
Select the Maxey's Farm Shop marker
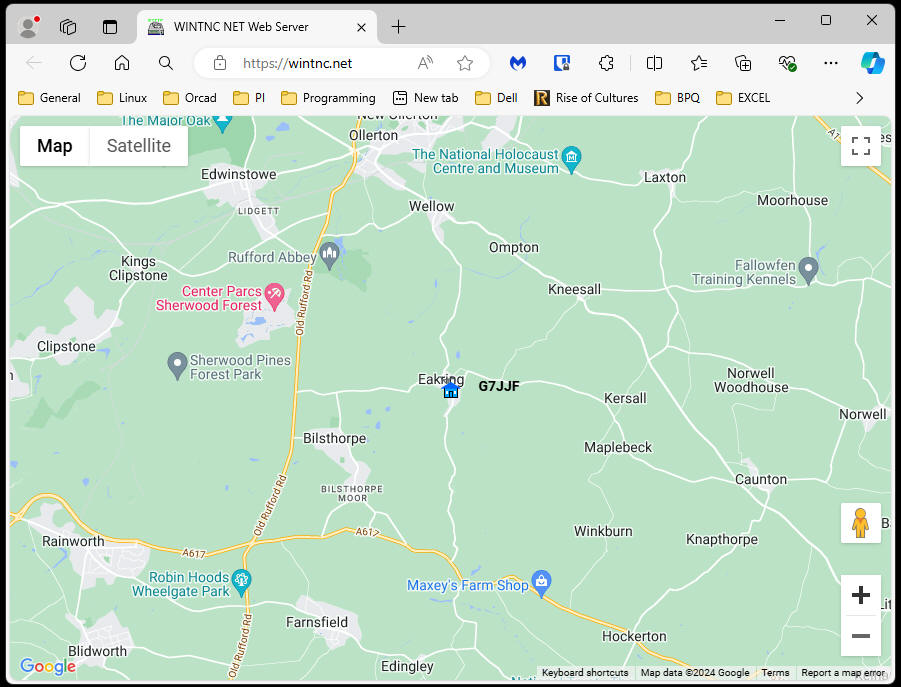tap(542, 581)
